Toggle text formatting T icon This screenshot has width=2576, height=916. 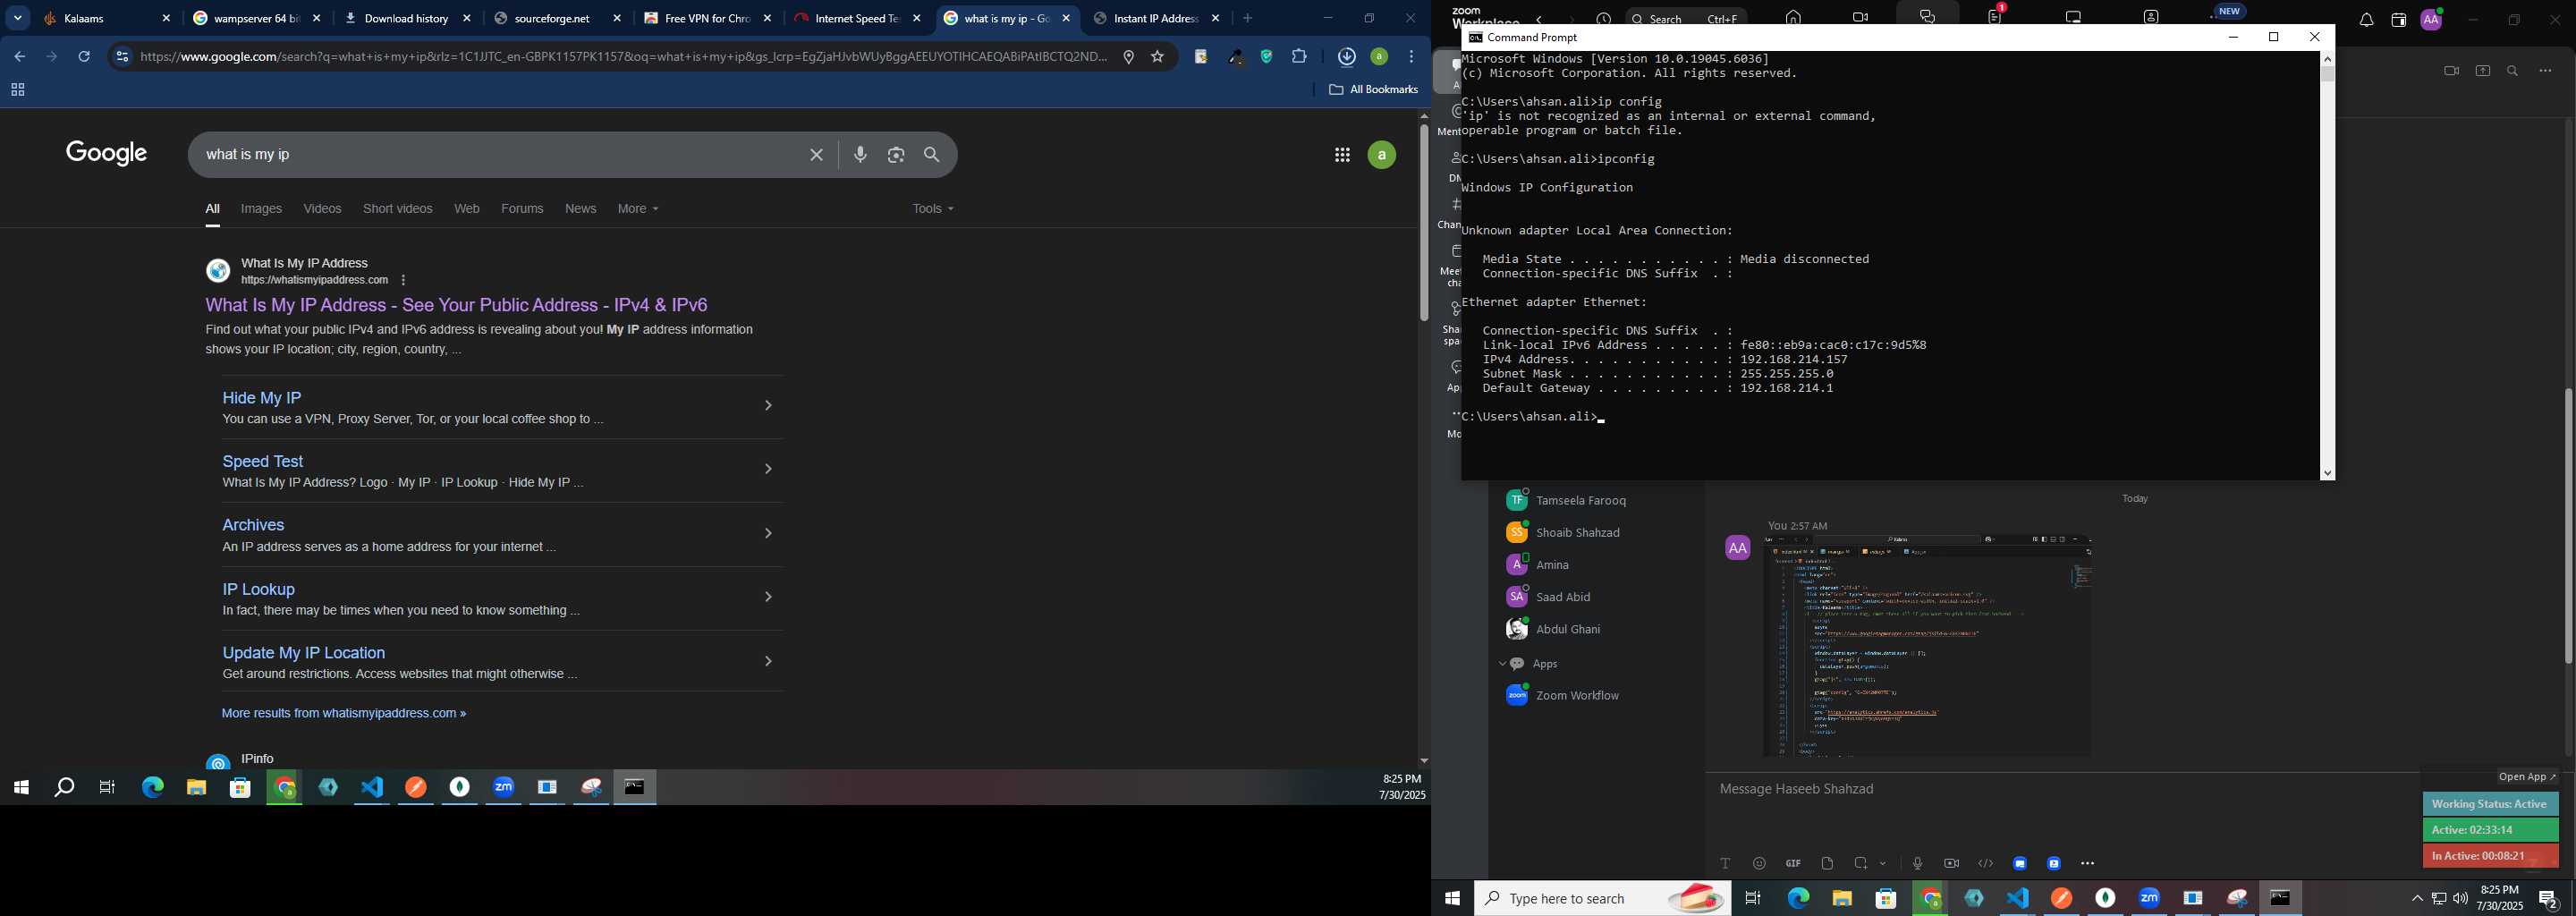[1725, 864]
